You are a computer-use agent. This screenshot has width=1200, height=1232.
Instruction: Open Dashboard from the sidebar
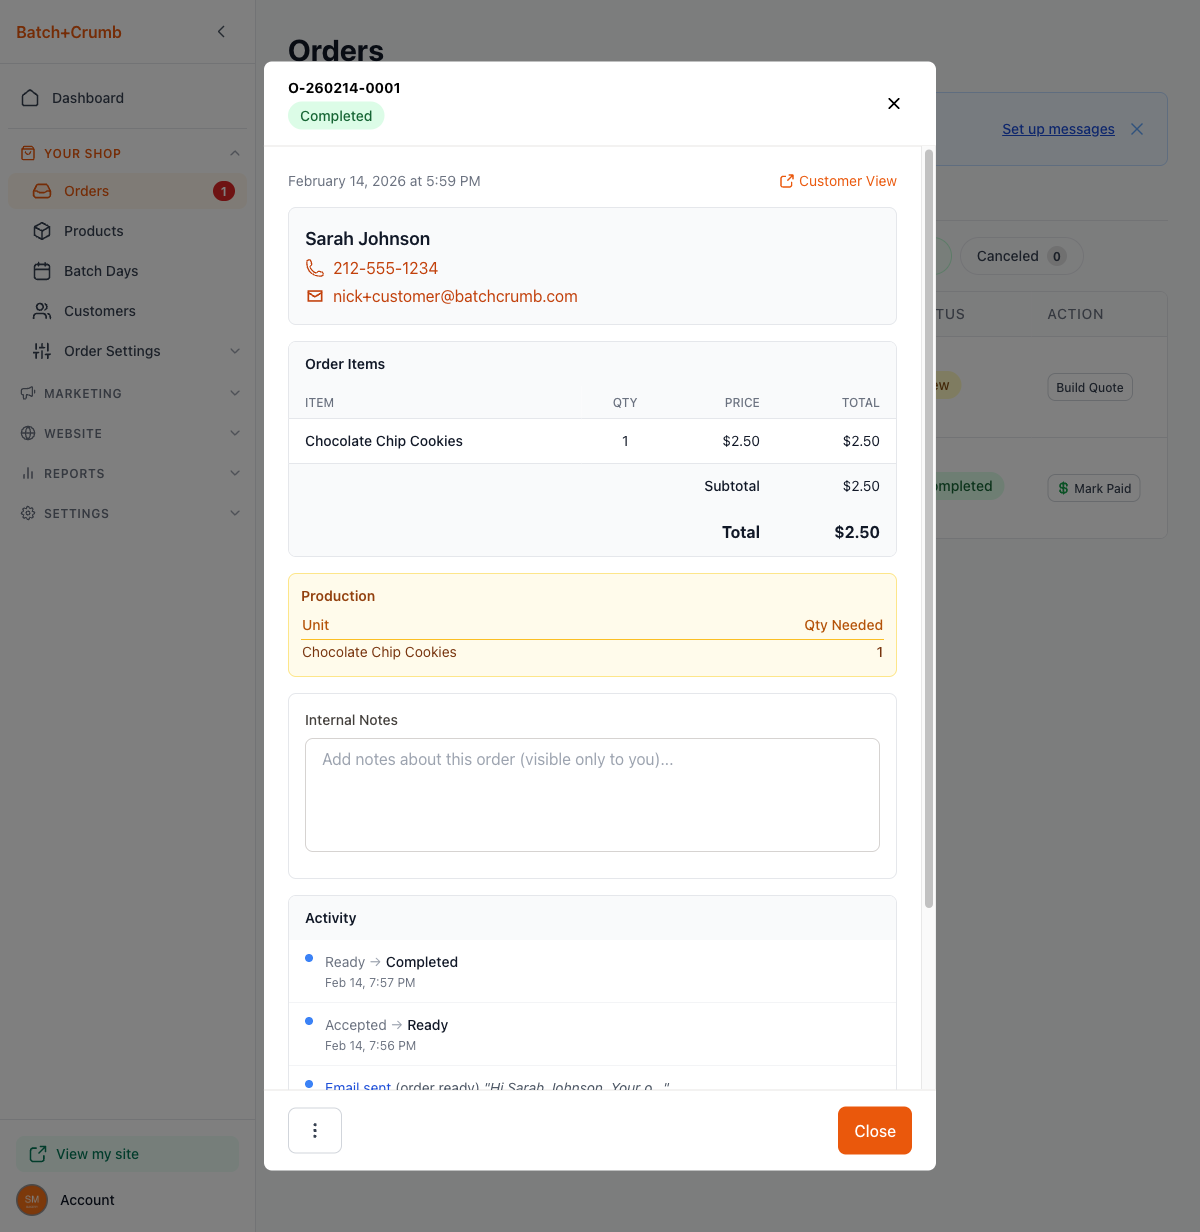tap(88, 98)
